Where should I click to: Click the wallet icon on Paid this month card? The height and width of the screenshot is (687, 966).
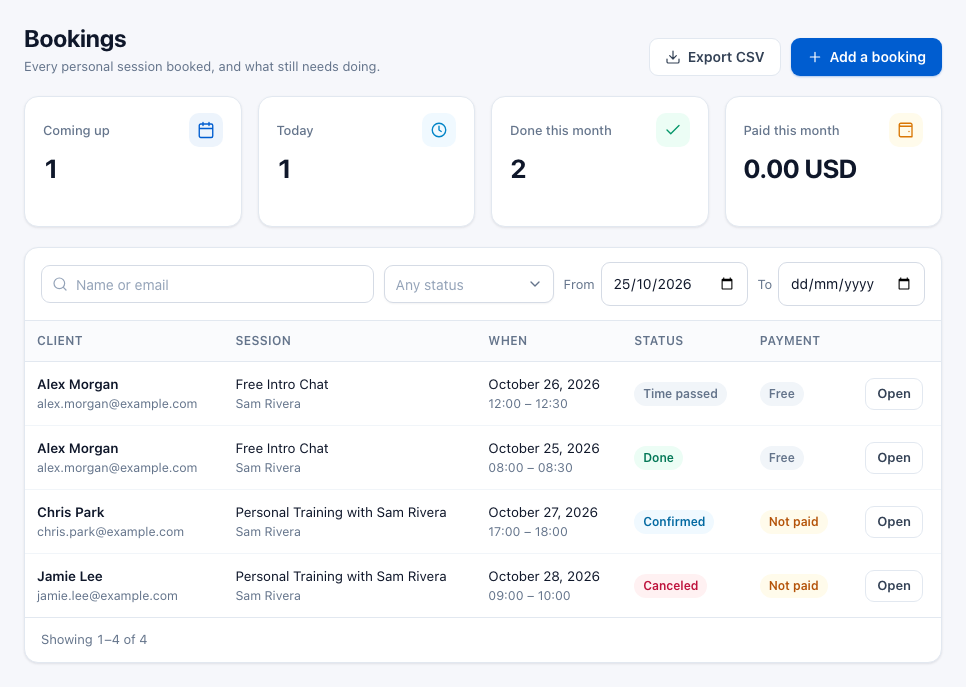coord(906,130)
